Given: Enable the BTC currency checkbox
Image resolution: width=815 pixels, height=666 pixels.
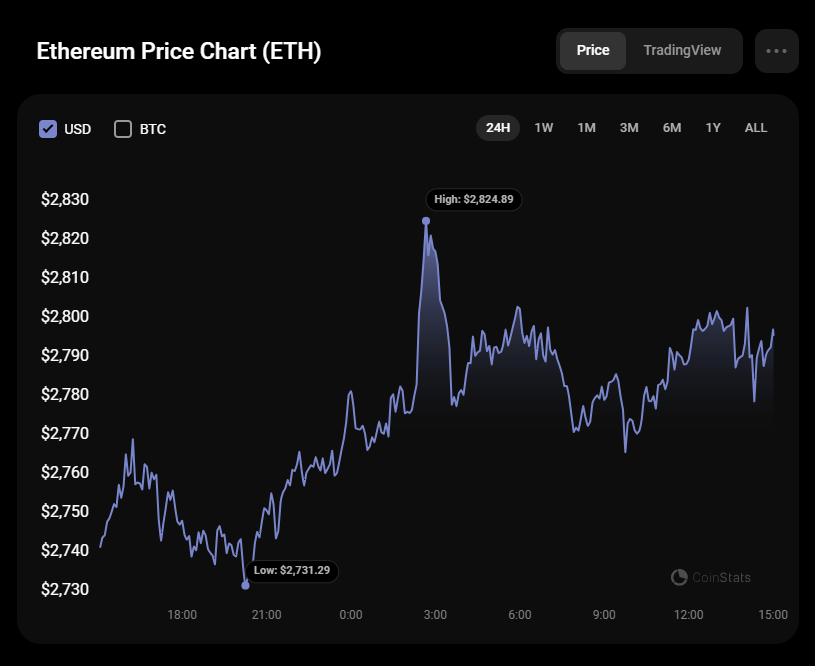Looking at the screenshot, I should tap(123, 129).
